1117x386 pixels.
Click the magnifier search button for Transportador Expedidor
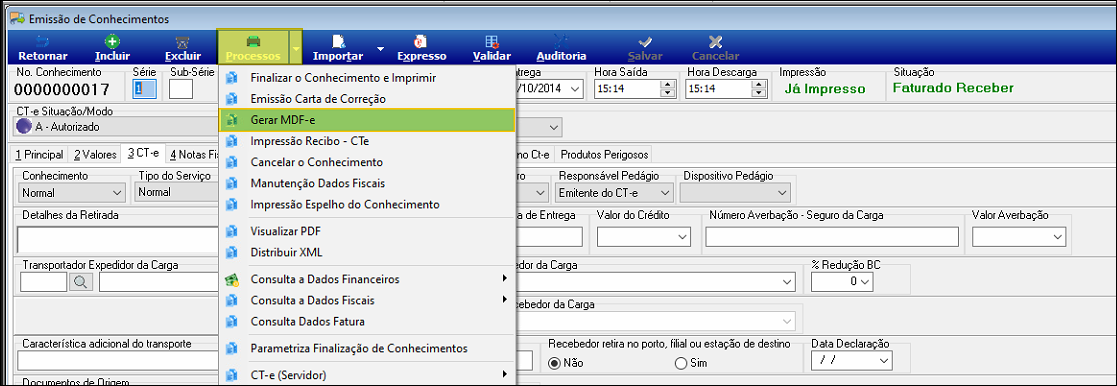(81, 282)
